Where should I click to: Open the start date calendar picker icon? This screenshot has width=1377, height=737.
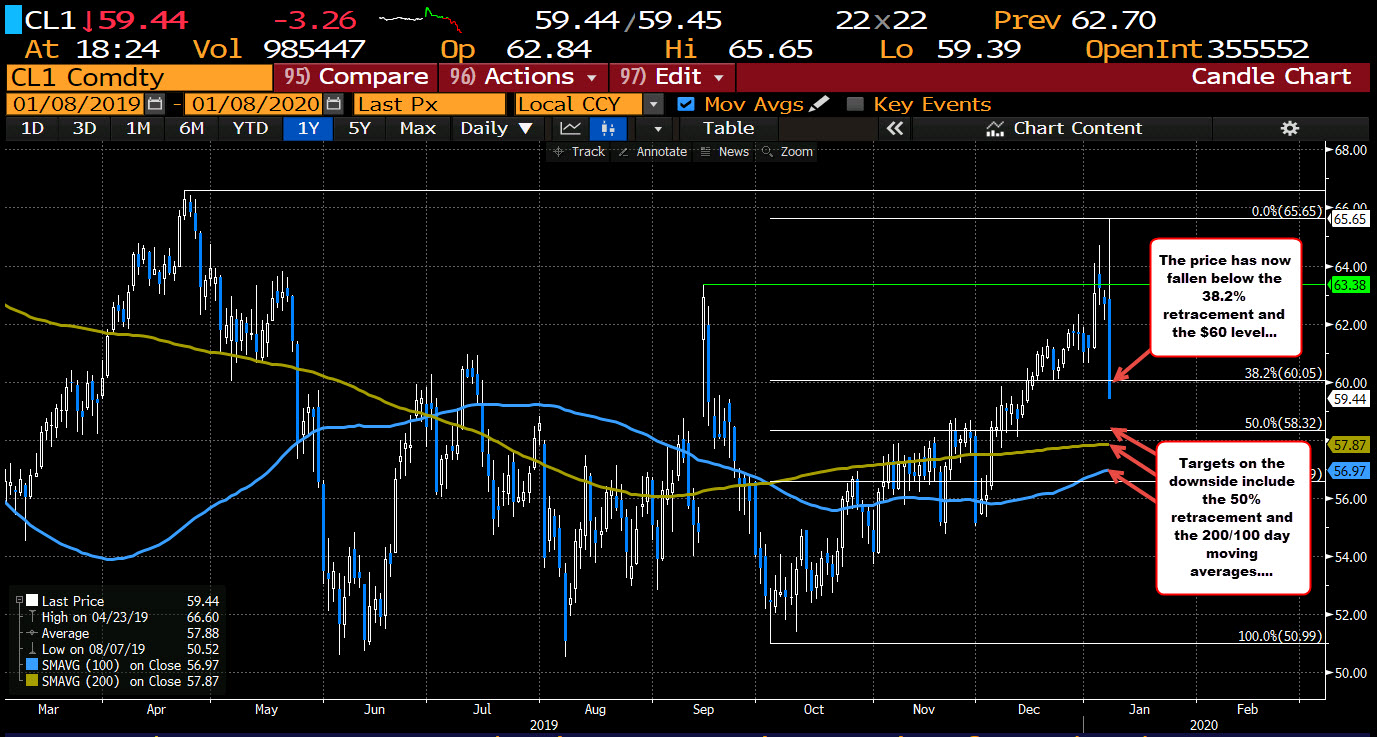tap(155, 104)
